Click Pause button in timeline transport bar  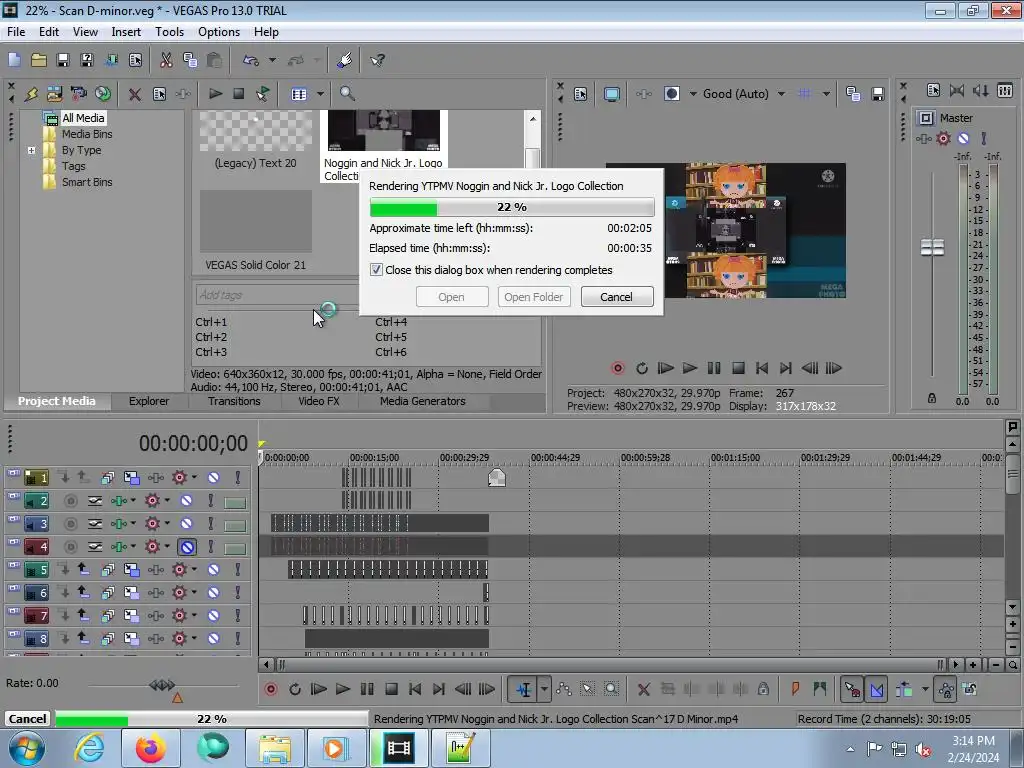[367, 689]
